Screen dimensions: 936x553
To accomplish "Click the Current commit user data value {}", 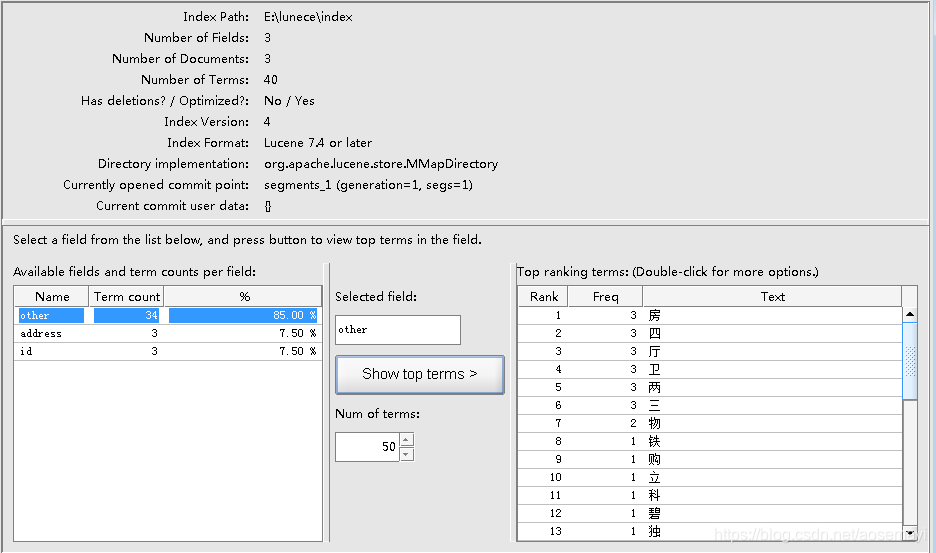I will (267, 206).
